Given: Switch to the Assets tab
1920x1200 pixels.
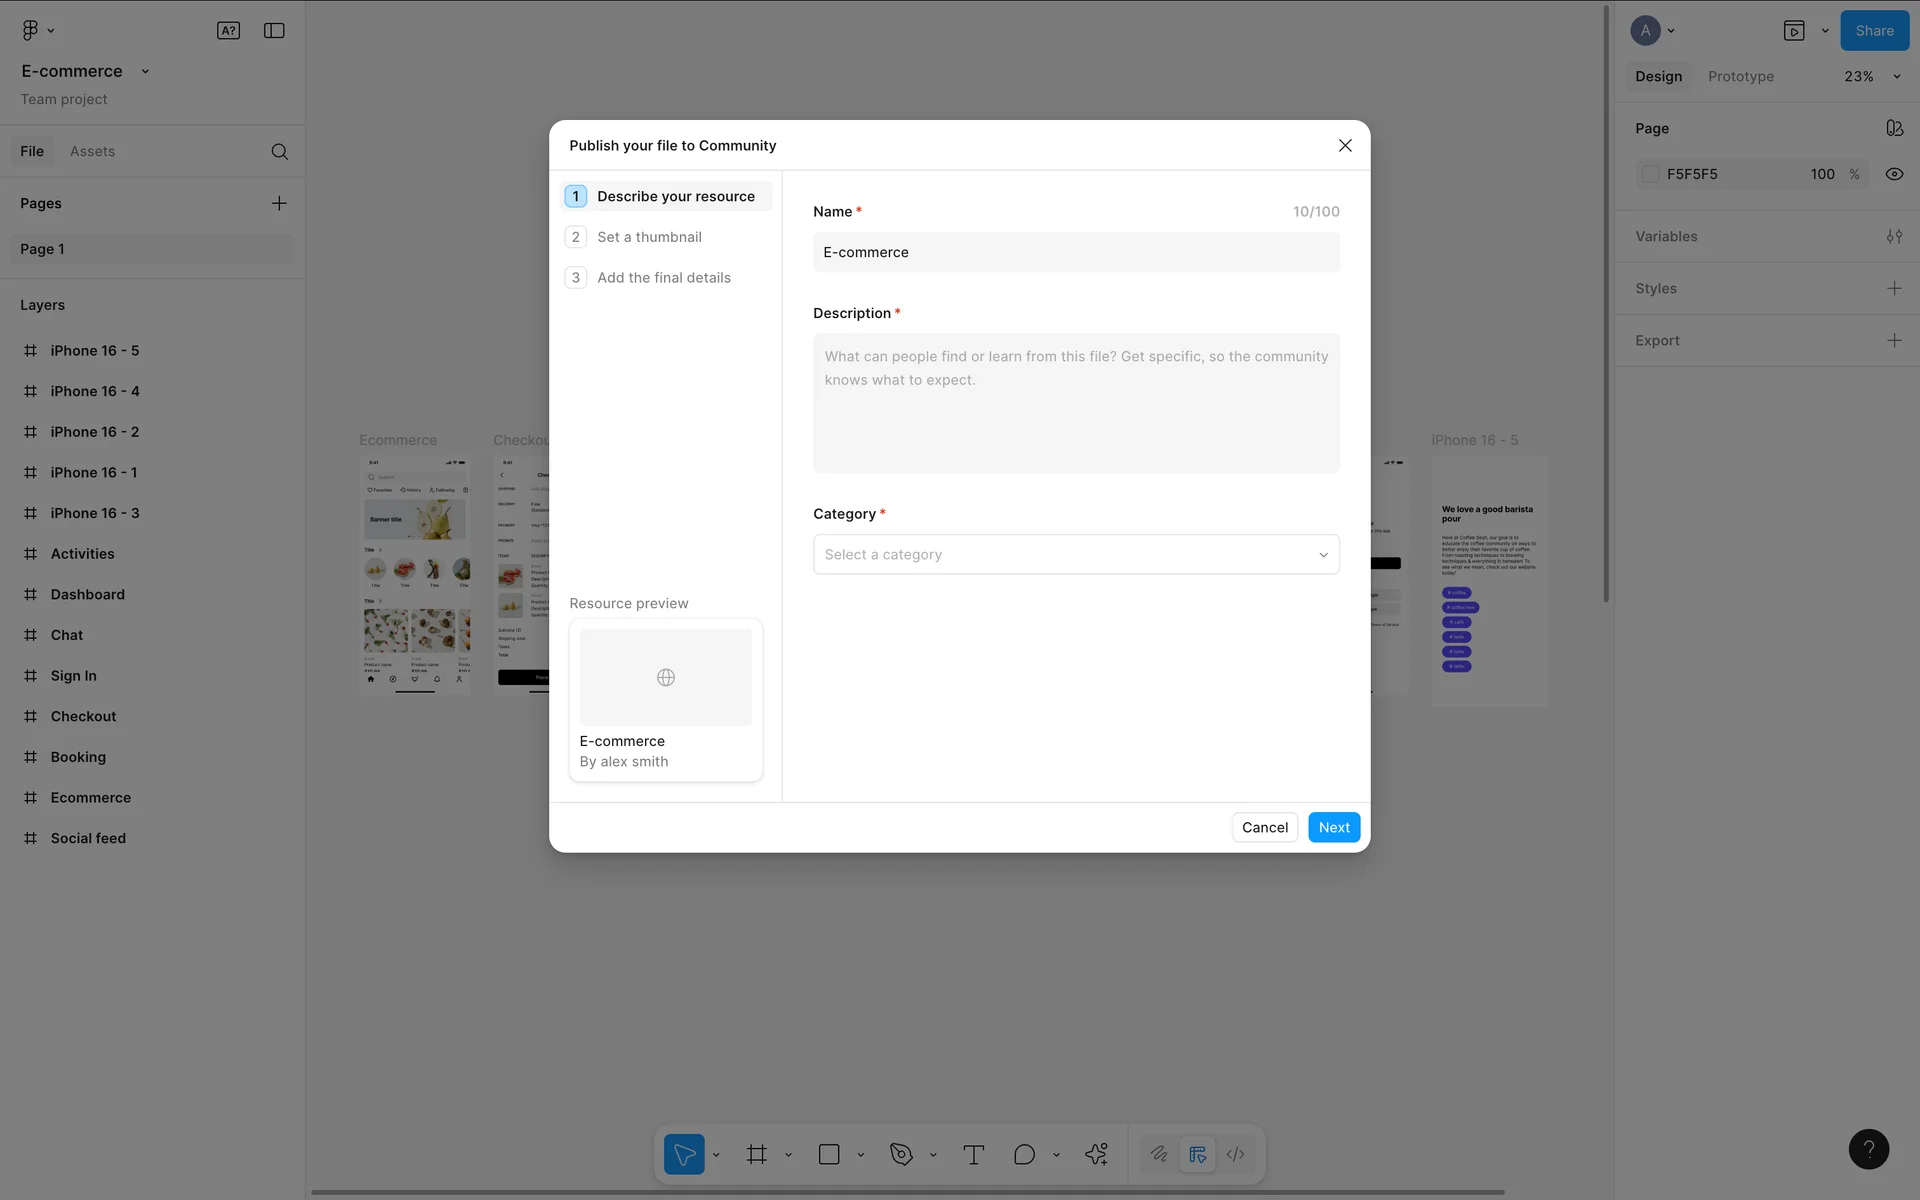Looking at the screenshot, I should click(x=92, y=151).
